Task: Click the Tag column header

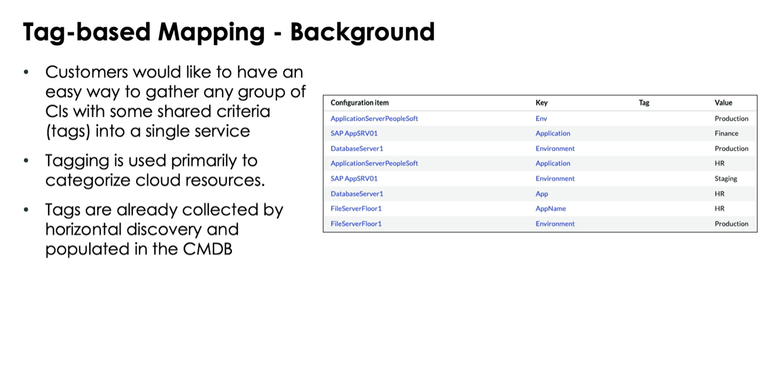Action: (x=643, y=103)
